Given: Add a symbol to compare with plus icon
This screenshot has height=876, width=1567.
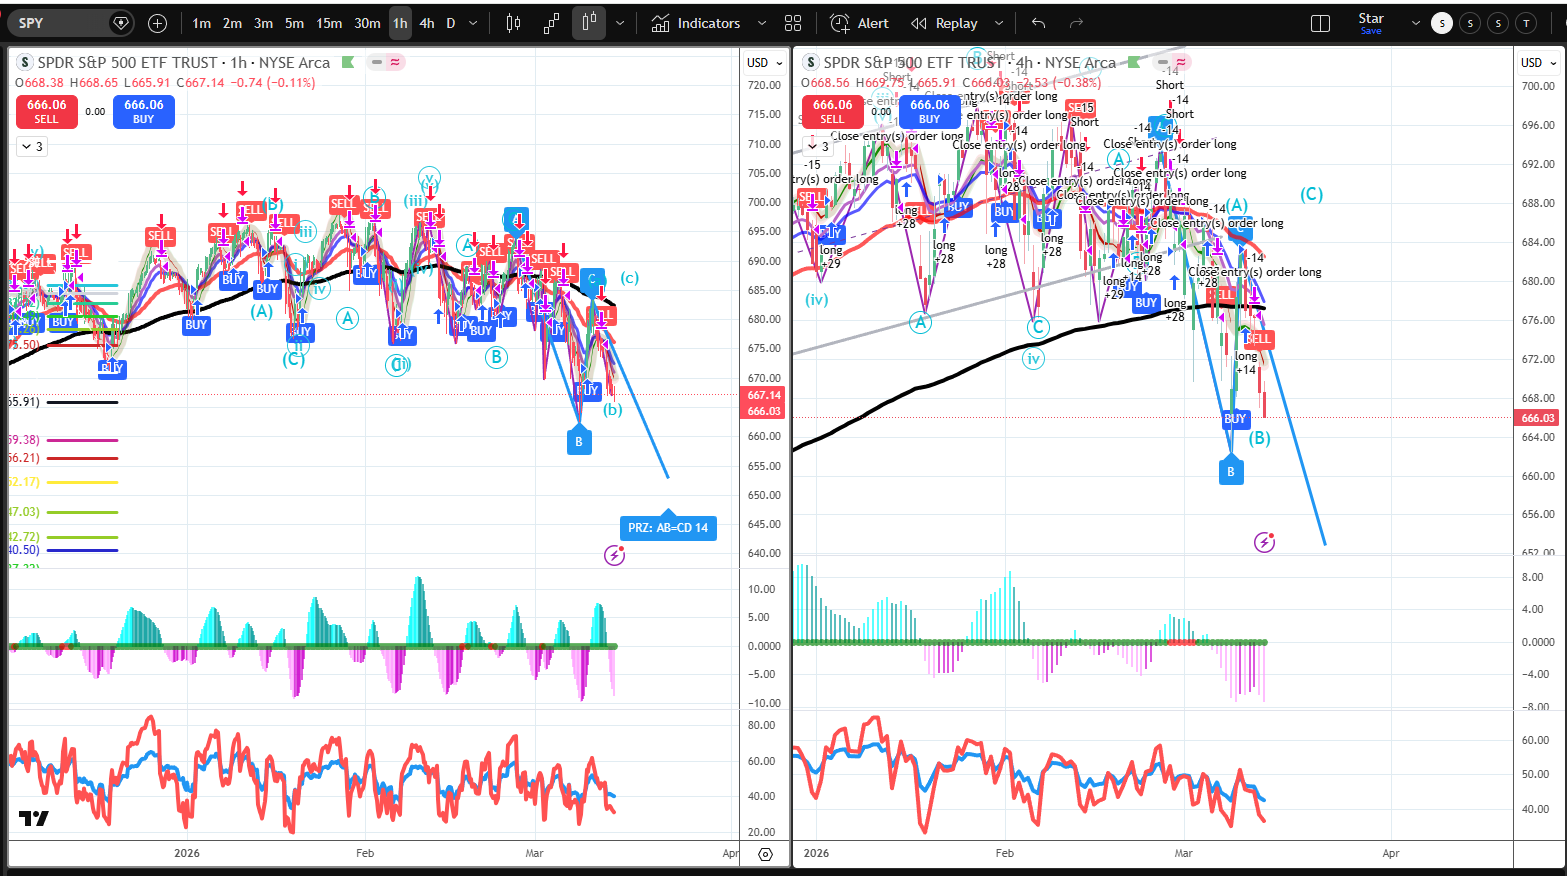Looking at the screenshot, I should tap(157, 23).
